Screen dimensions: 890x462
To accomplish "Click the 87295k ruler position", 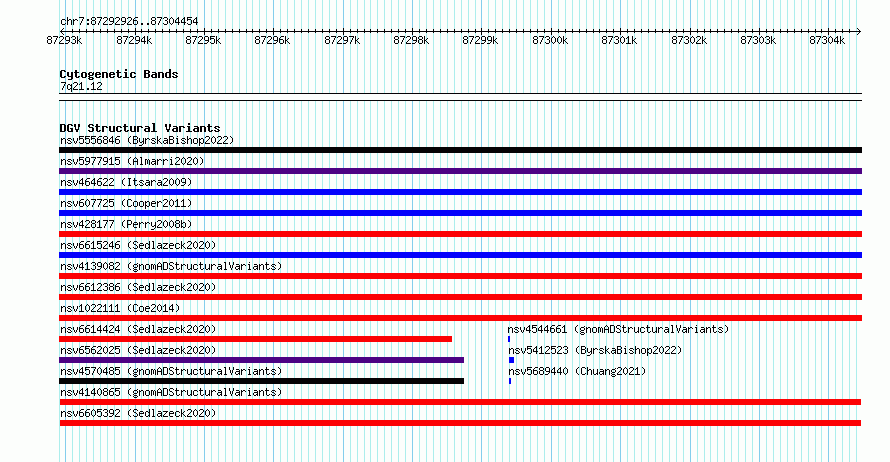I will coord(203,40).
